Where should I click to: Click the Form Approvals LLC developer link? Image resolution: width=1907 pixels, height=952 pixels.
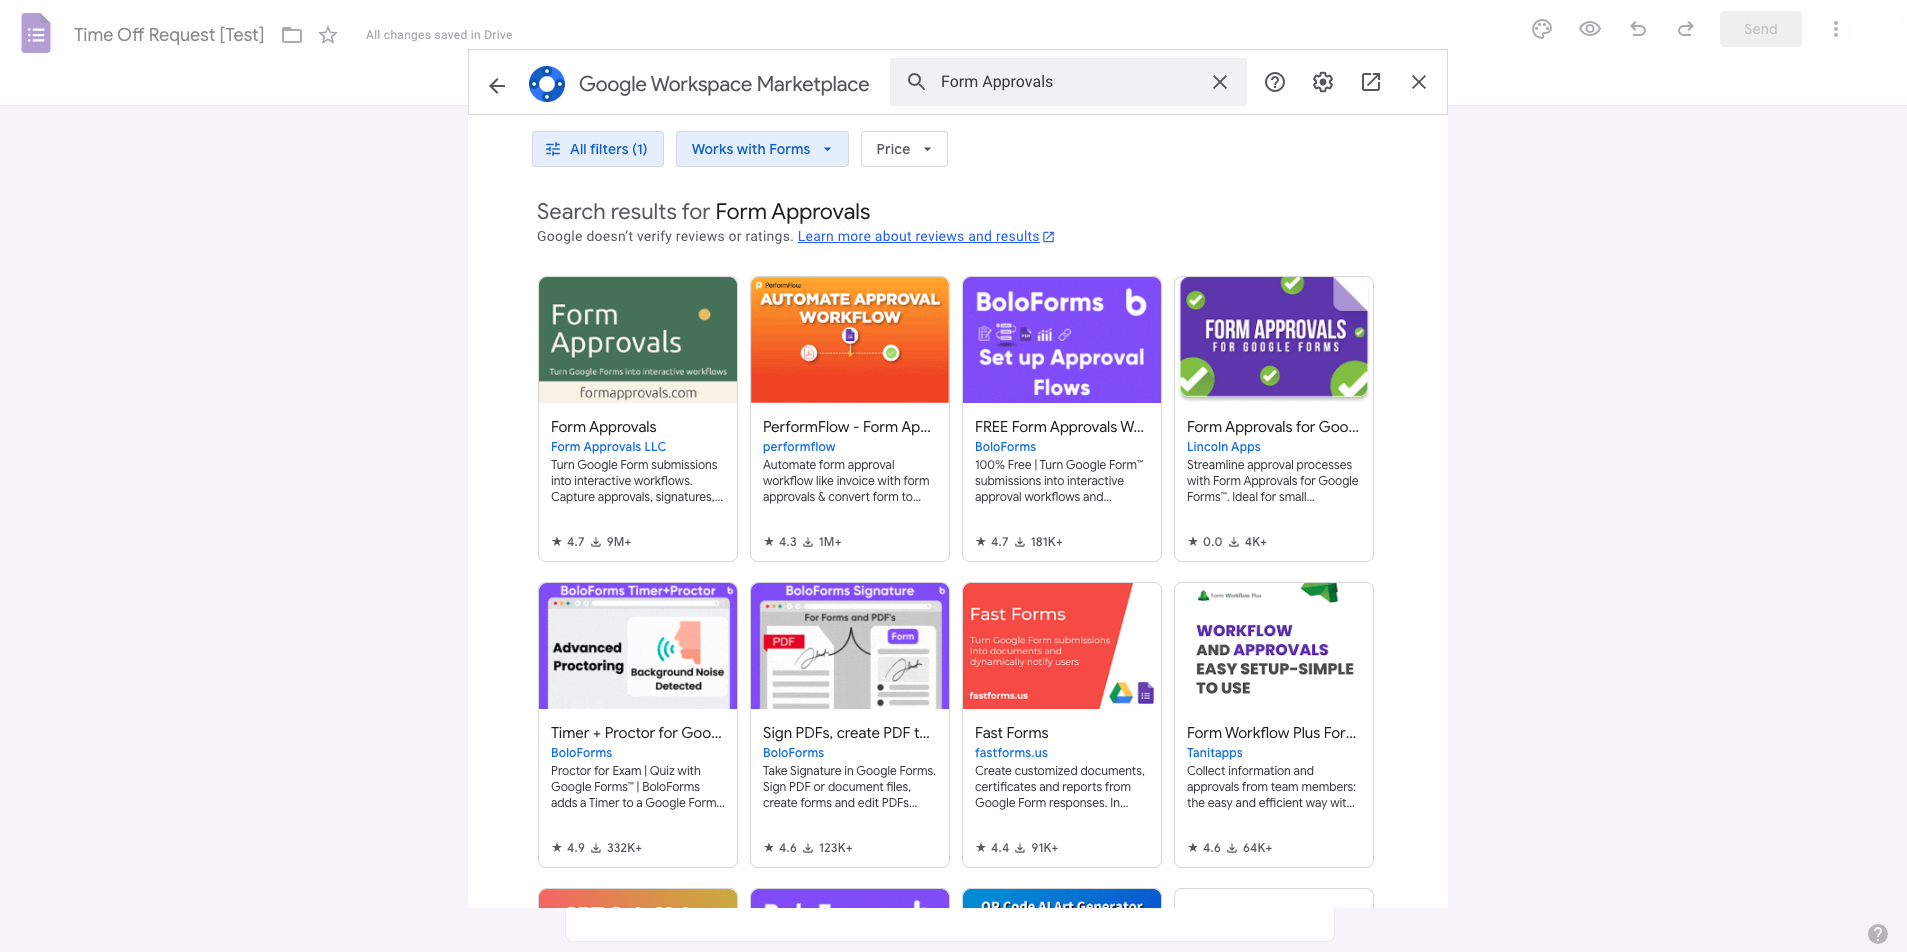point(608,447)
